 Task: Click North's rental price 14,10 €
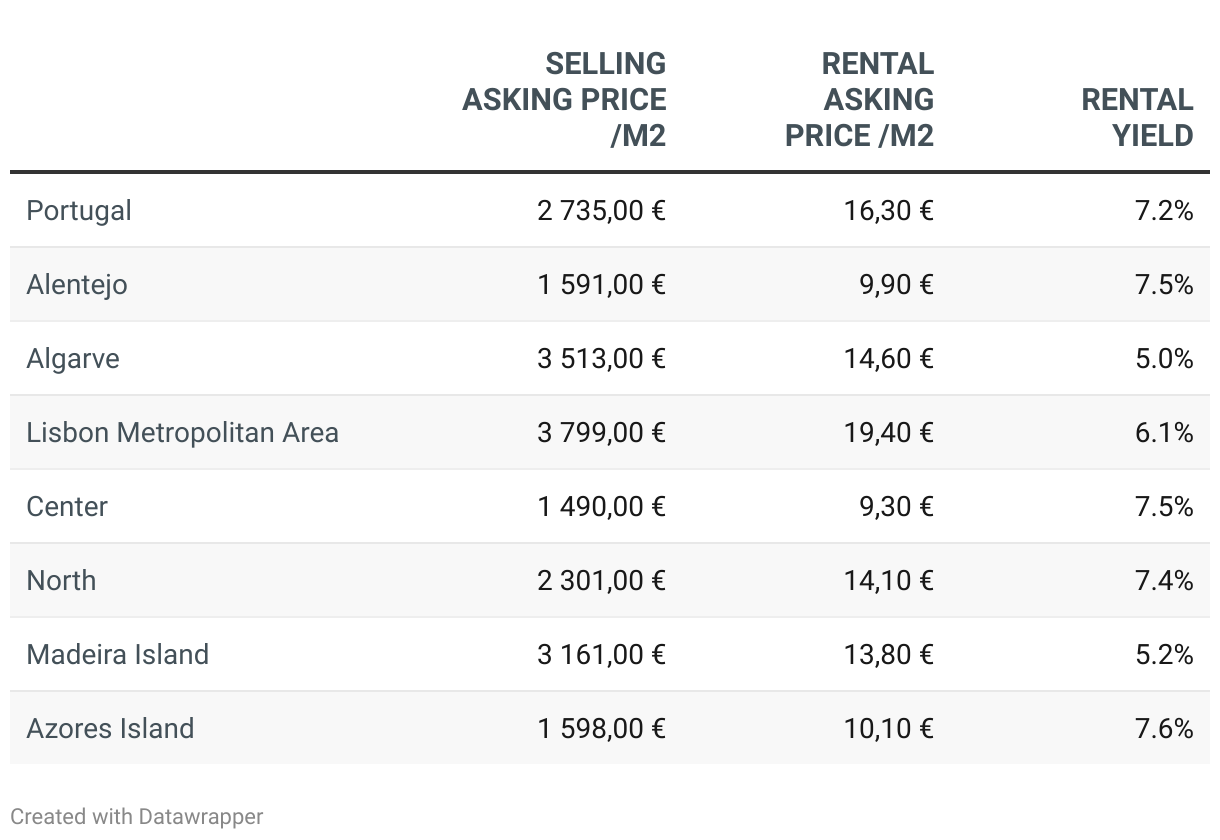[x=888, y=581]
